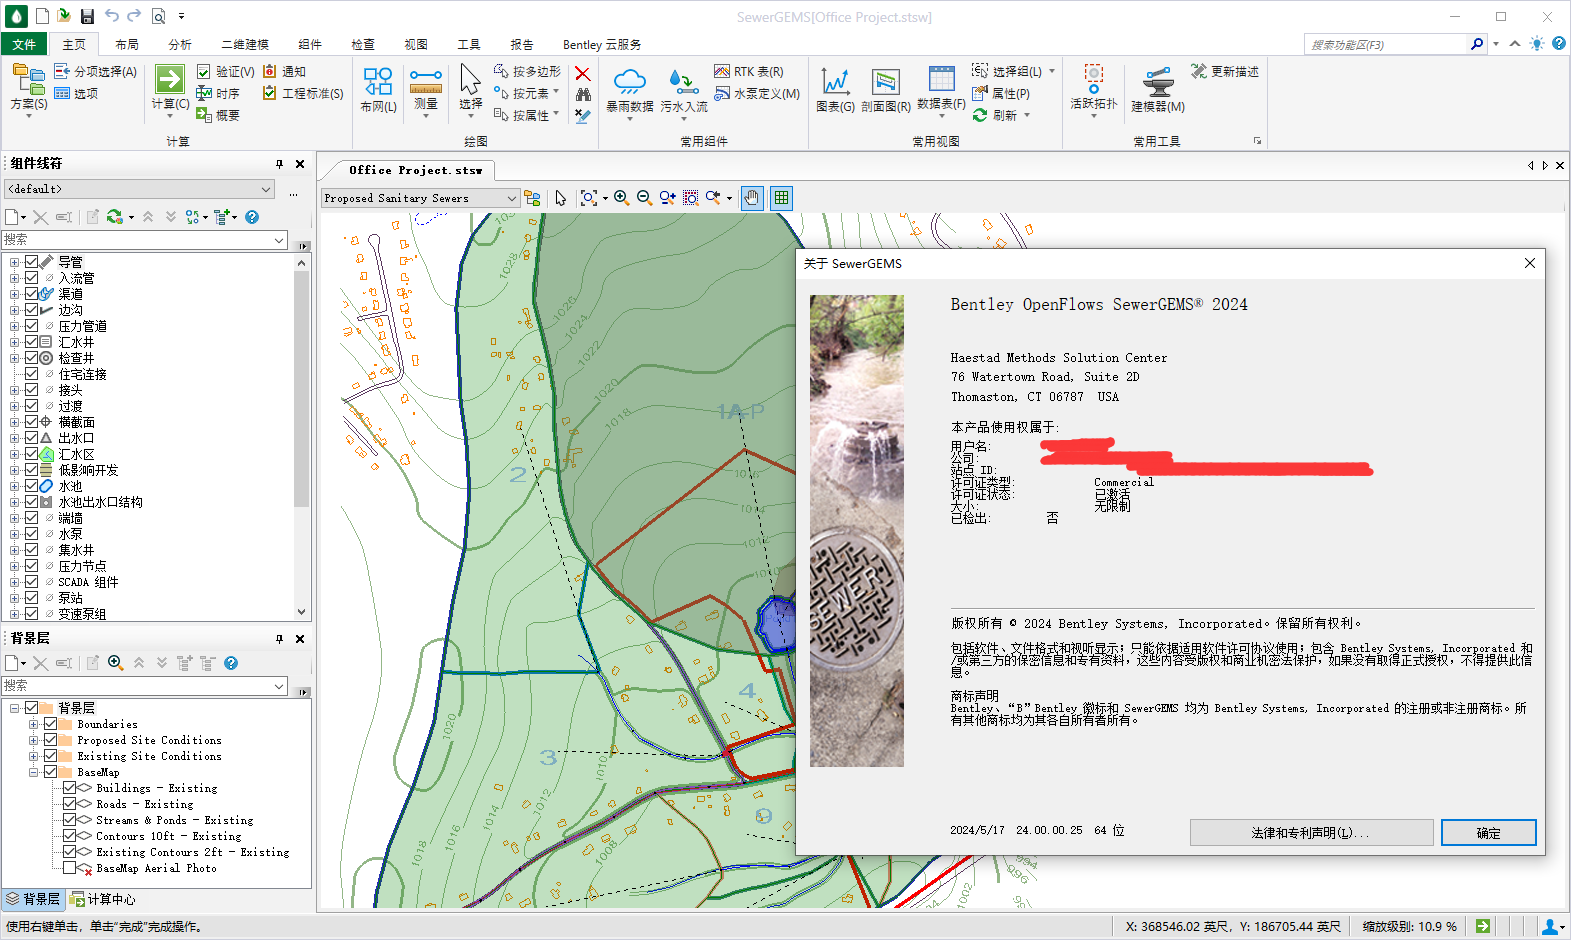Viewport: 1571px width, 940px height.
Task: Open the 测量 measure tool
Action: [426, 82]
